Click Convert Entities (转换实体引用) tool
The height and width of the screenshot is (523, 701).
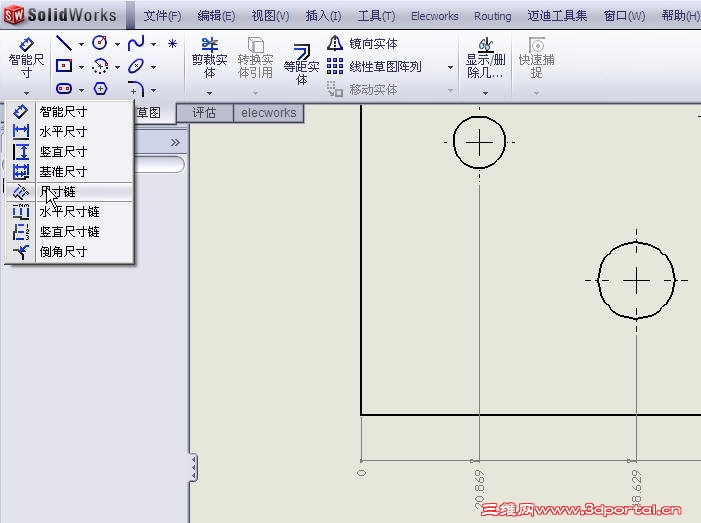[x=255, y=58]
